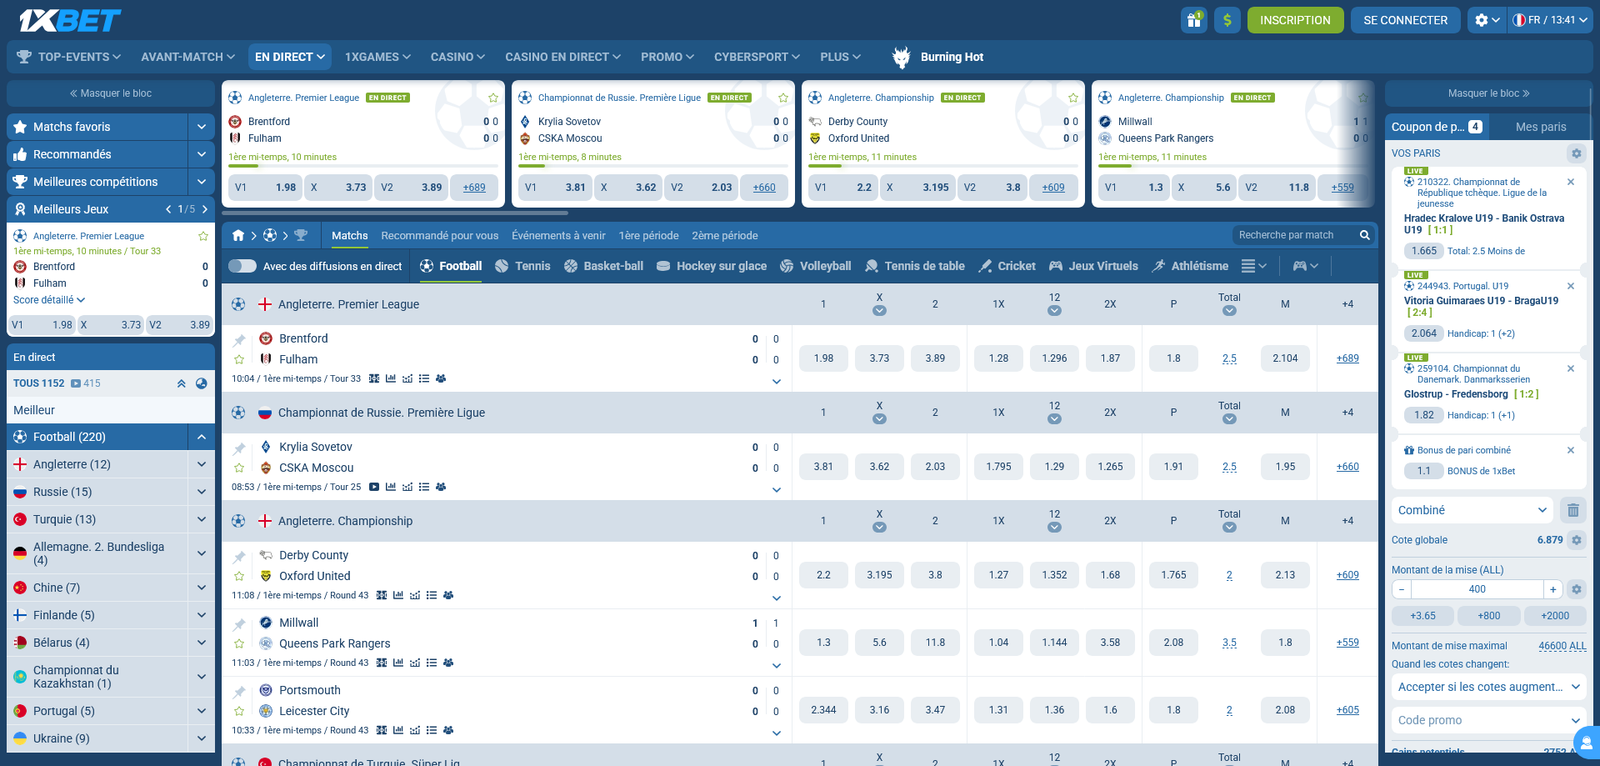Pin the Millwall match in list
Screen dimensions: 1600x766
point(239,624)
